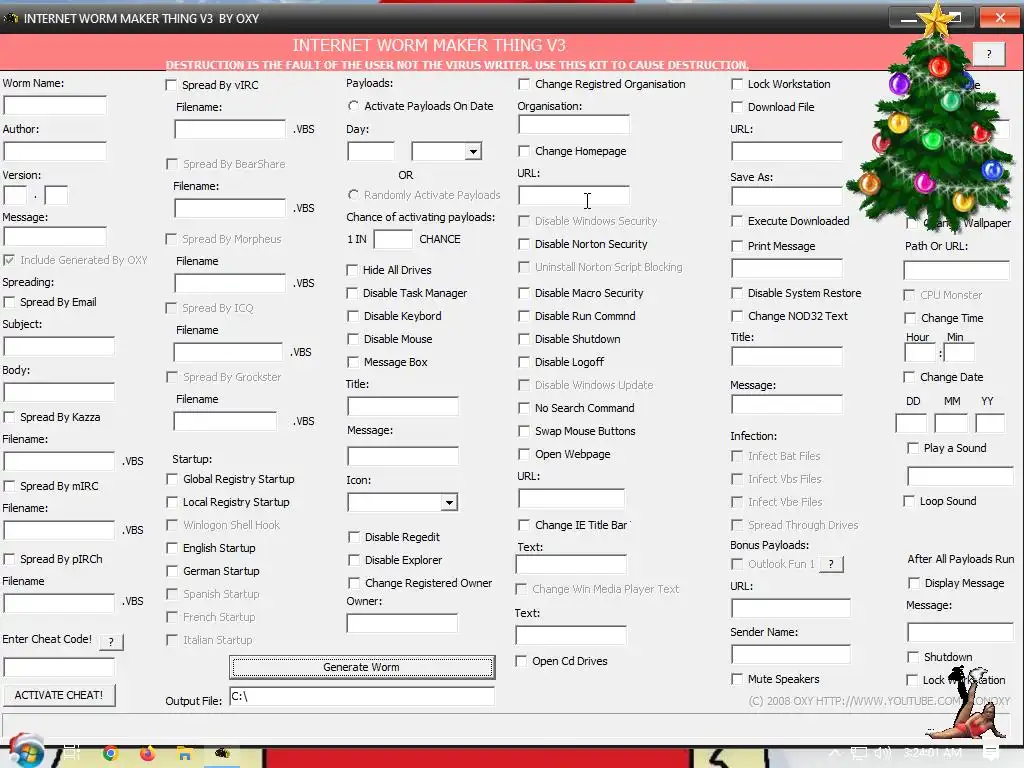Tick Swap Mouse Buttons checkbox
1024x768 pixels.
pos(524,430)
